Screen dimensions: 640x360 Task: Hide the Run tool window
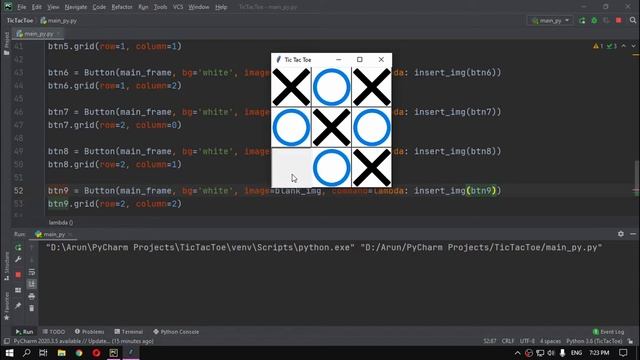click(633, 234)
